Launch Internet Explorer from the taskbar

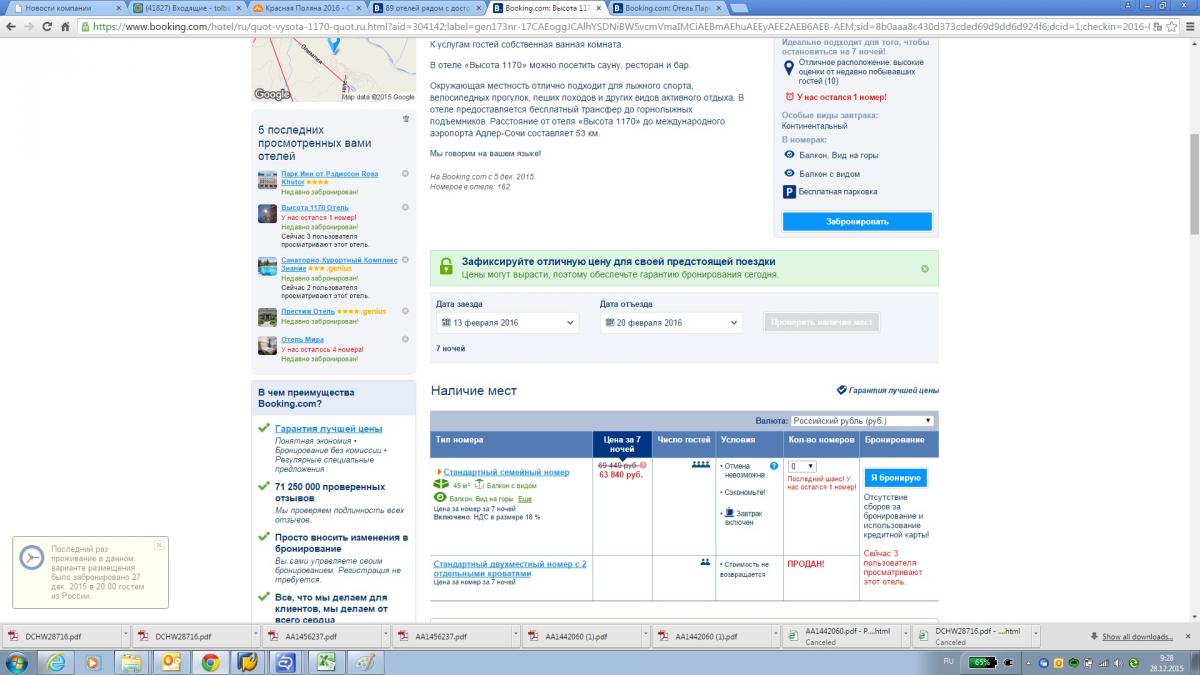[x=56, y=662]
